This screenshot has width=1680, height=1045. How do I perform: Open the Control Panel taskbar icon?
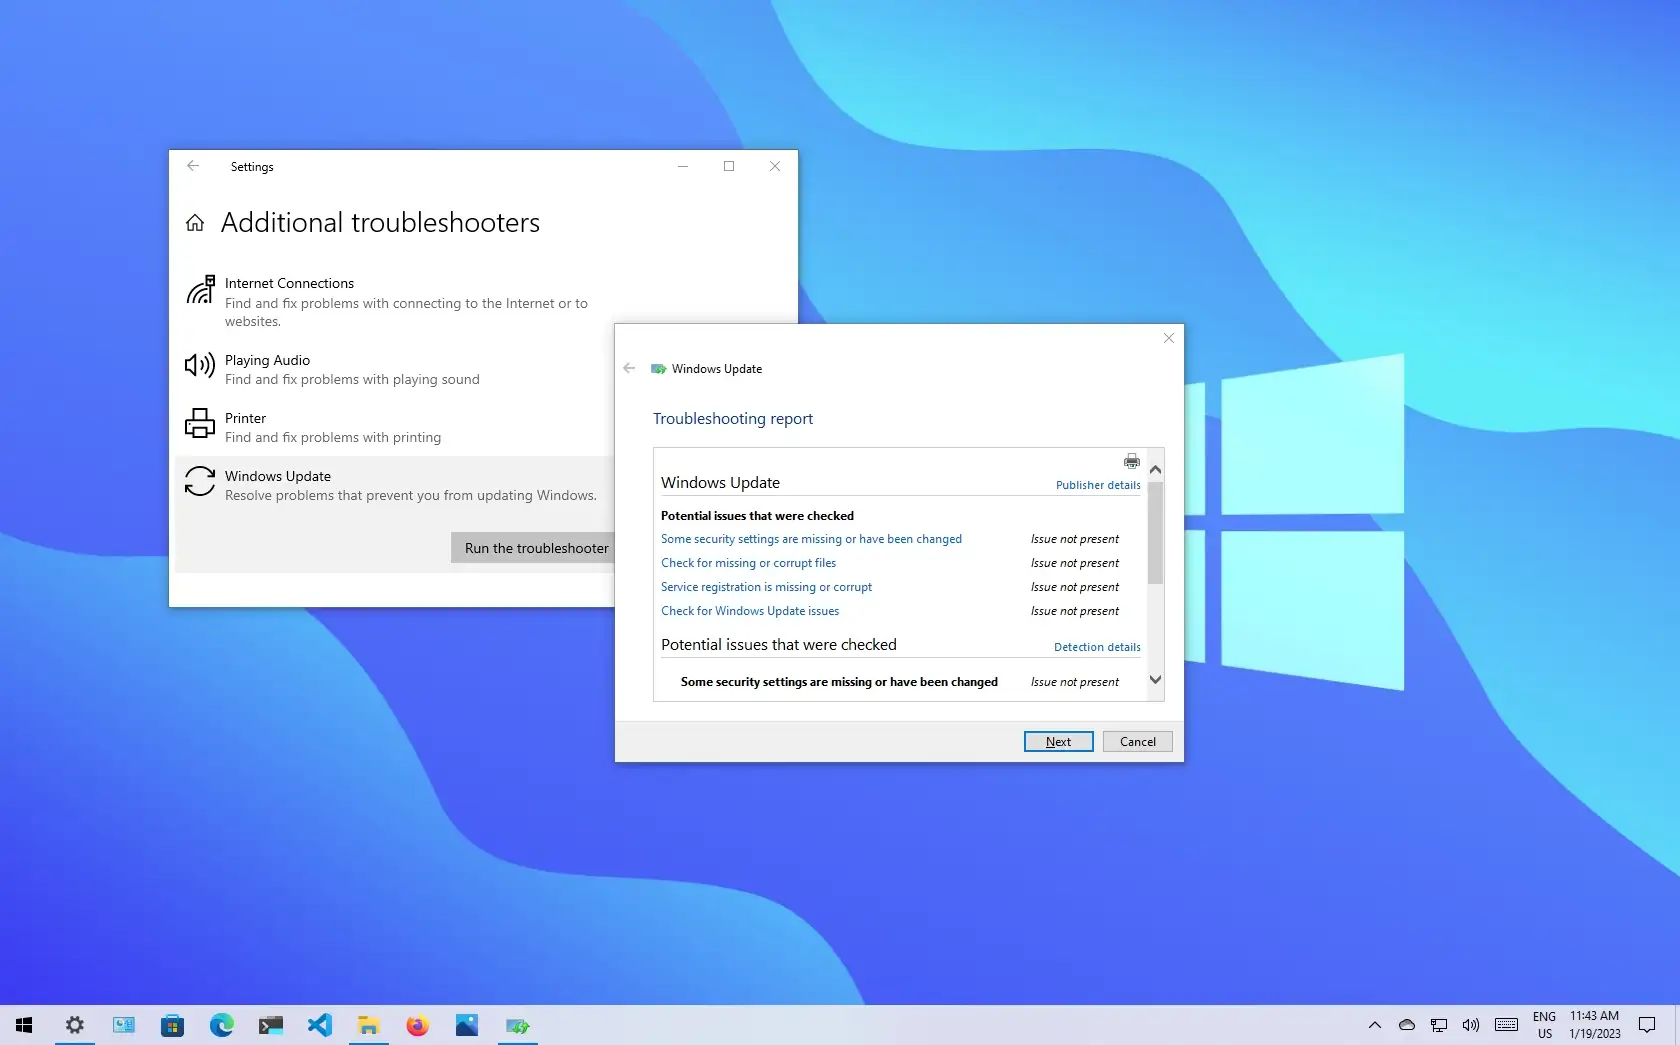click(x=124, y=1025)
